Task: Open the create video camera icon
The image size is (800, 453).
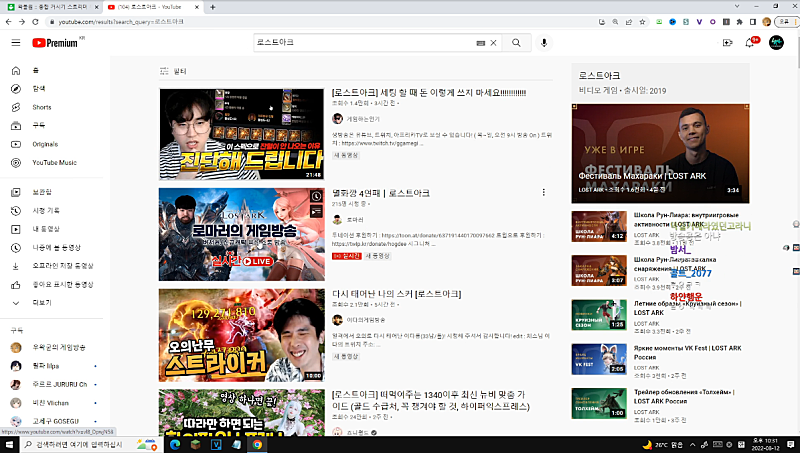Action: (727, 43)
